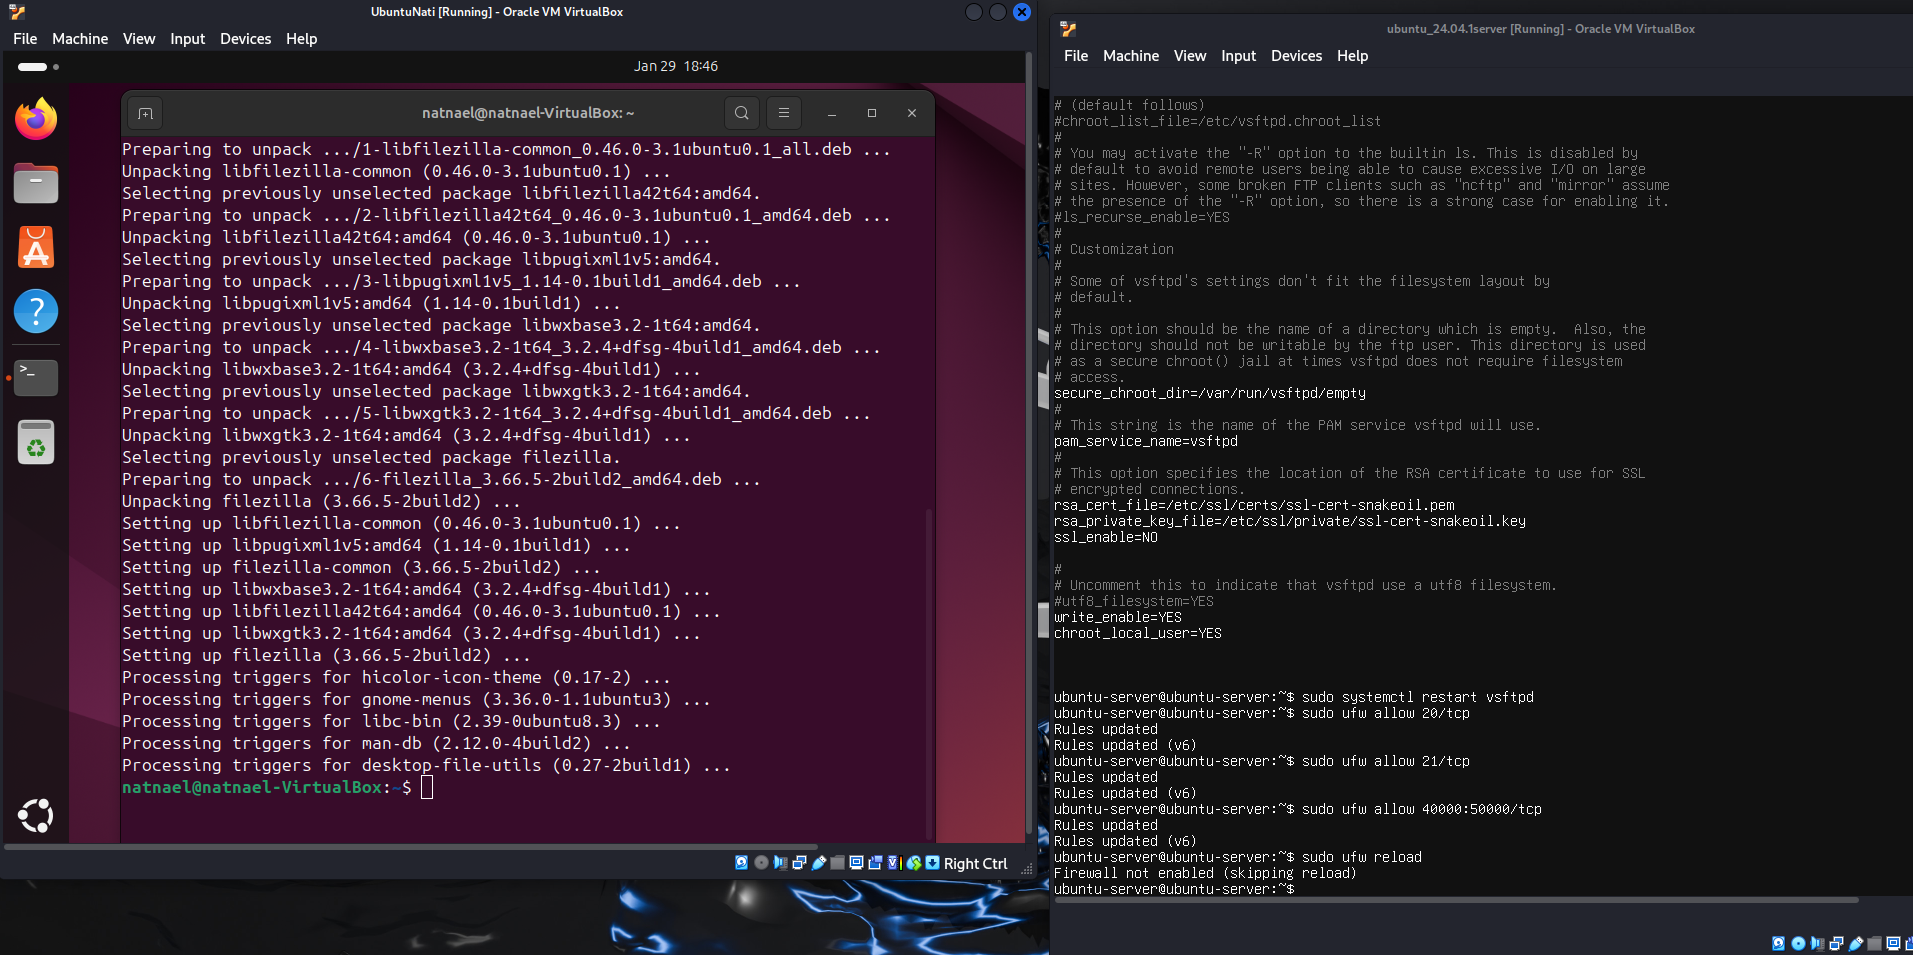1913x955 pixels.
Task: Open Input menu in ubuntu server window
Action: point(1238,56)
